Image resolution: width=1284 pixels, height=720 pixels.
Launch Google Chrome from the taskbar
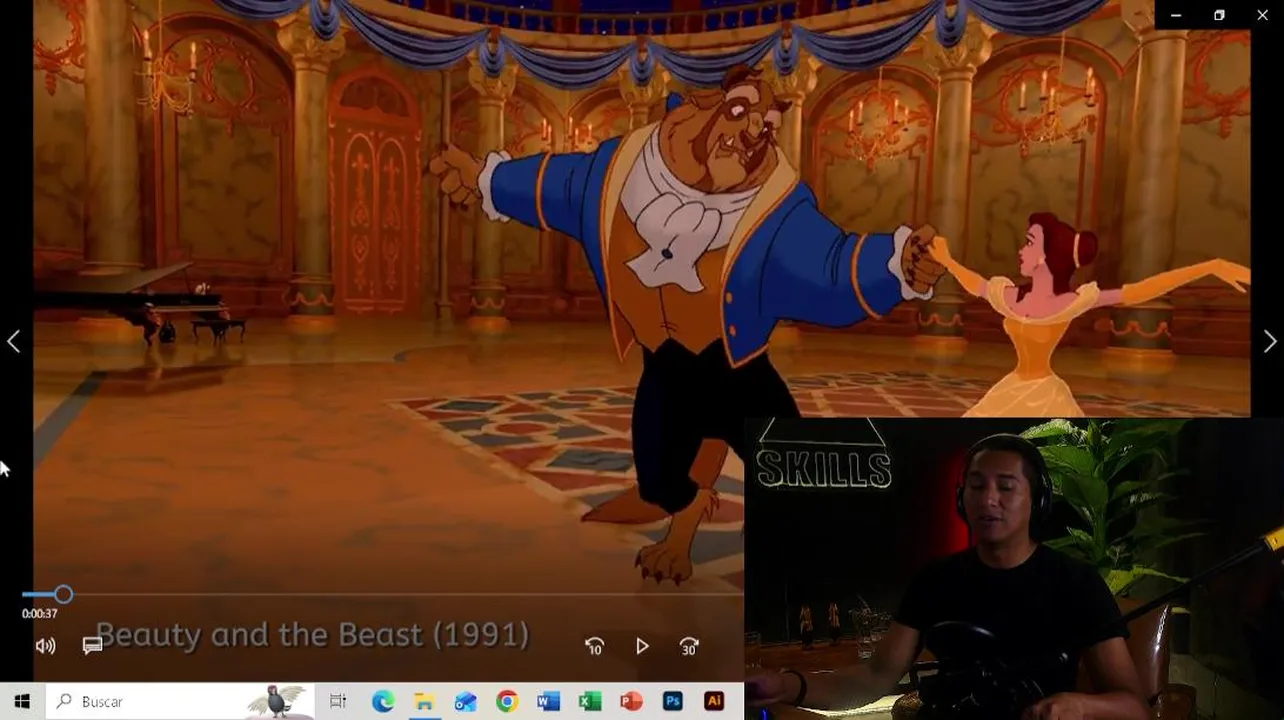(507, 702)
